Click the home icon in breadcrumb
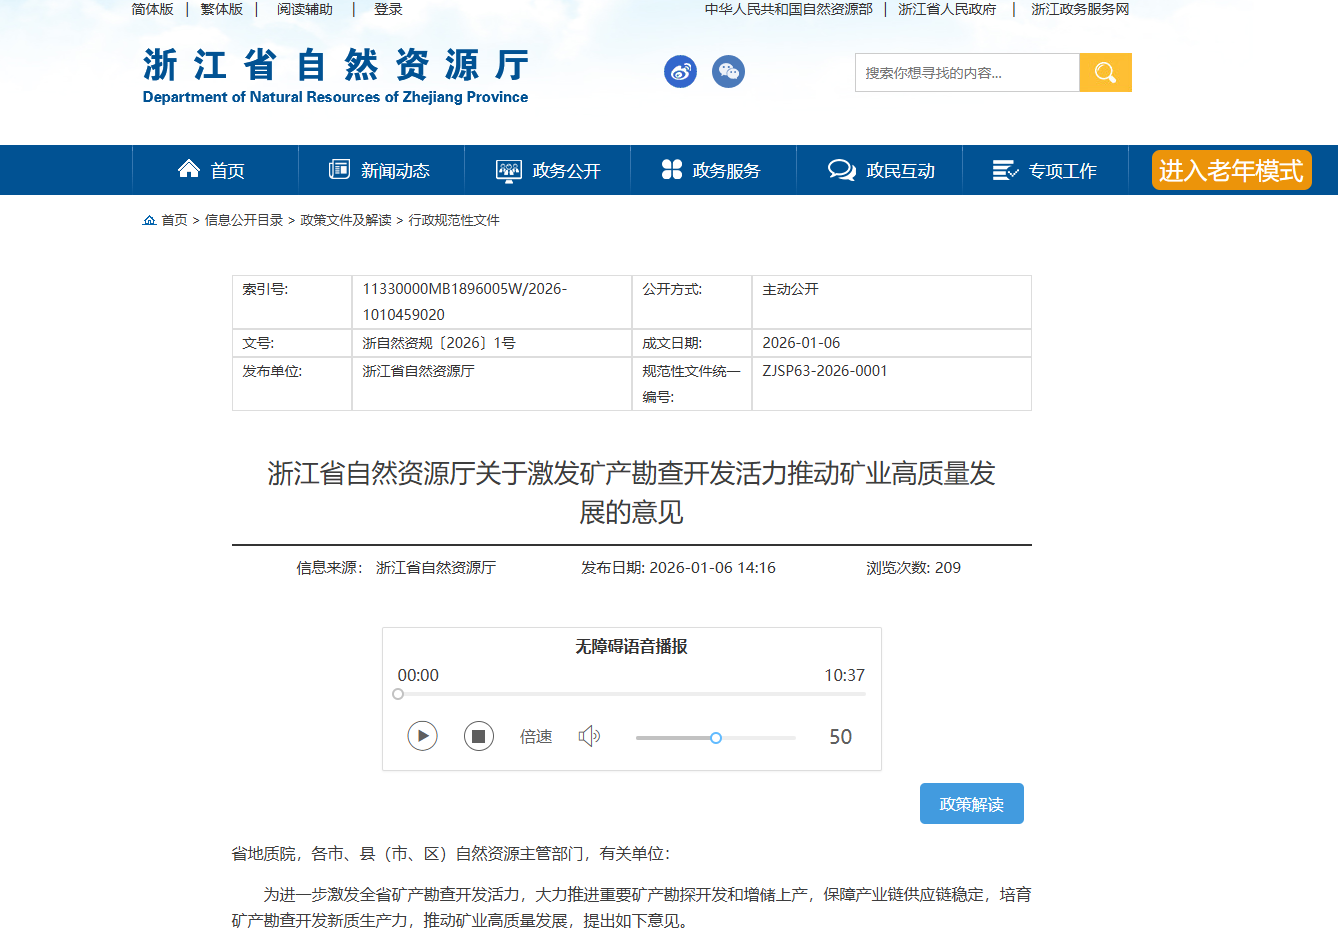This screenshot has width=1338, height=932. coord(149,220)
